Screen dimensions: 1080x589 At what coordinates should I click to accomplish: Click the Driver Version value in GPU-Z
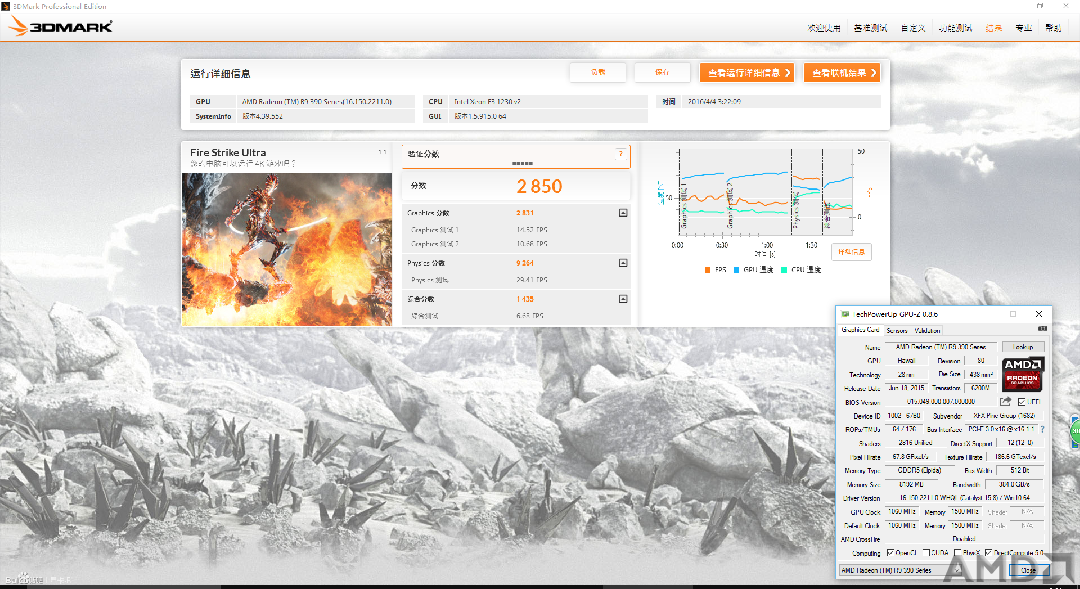coord(964,498)
